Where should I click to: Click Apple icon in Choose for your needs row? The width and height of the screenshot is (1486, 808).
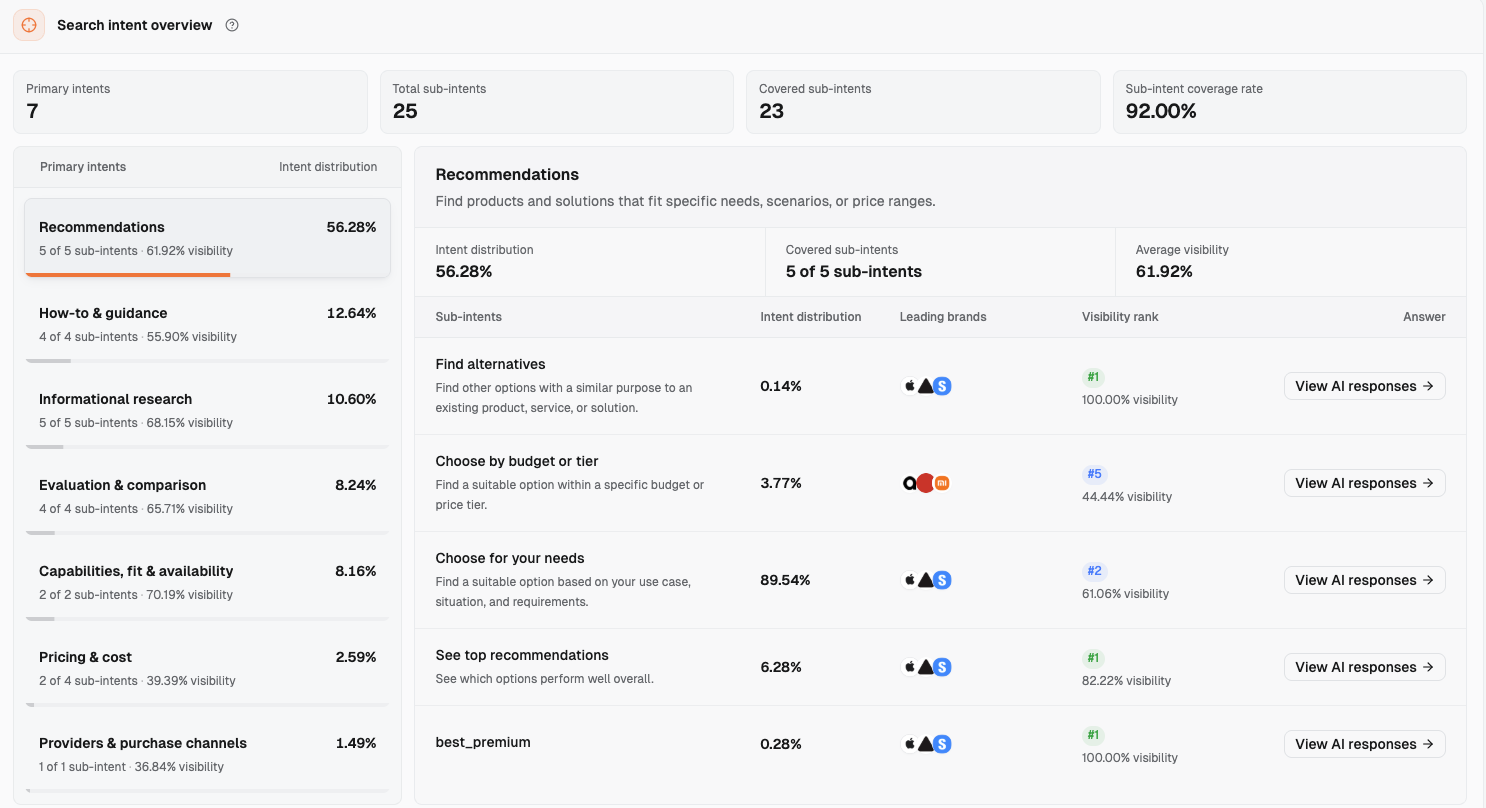pyautogui.click(x=910, y=580)
